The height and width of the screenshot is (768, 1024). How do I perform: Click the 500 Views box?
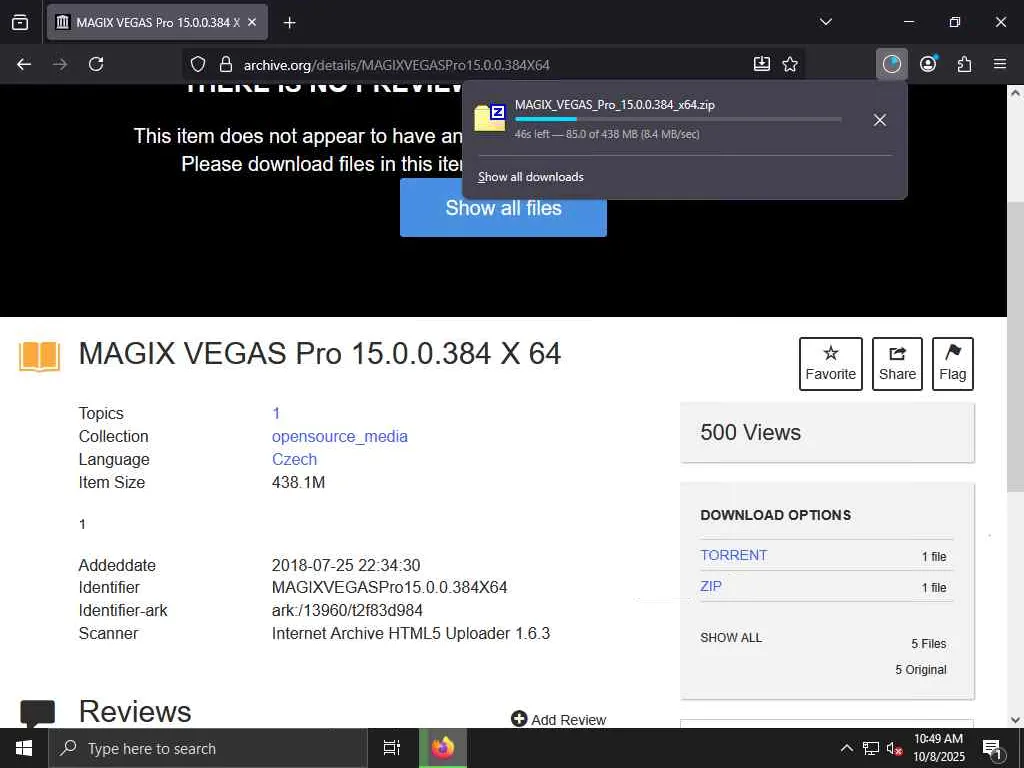pos(827,432)
